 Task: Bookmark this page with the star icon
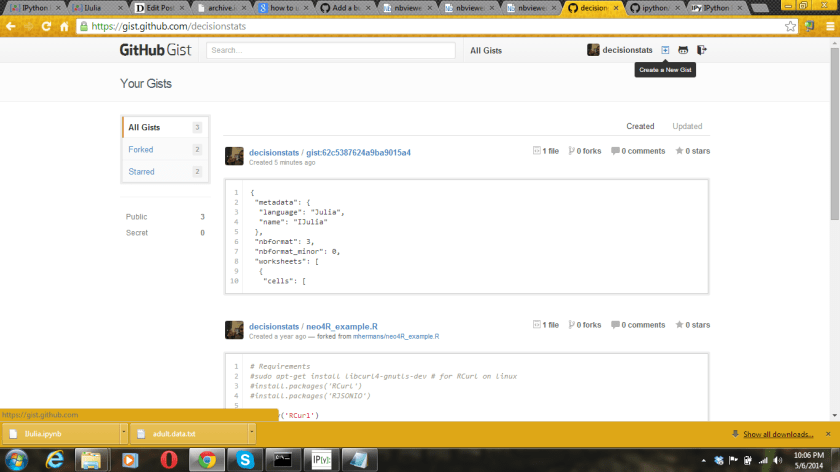click(x=790, y=26)
